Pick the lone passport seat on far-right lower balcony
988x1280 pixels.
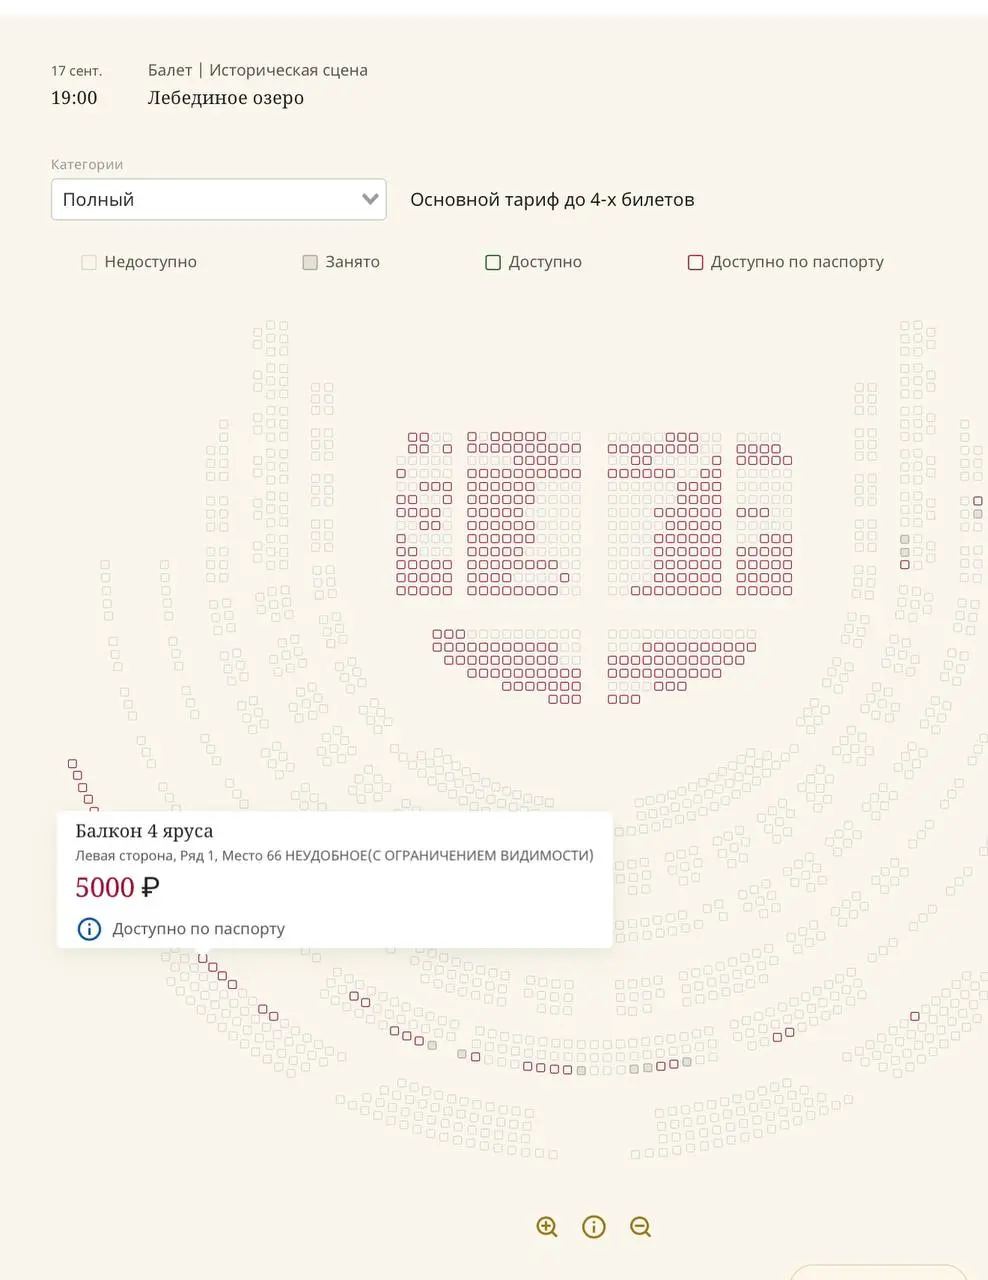914,1017
